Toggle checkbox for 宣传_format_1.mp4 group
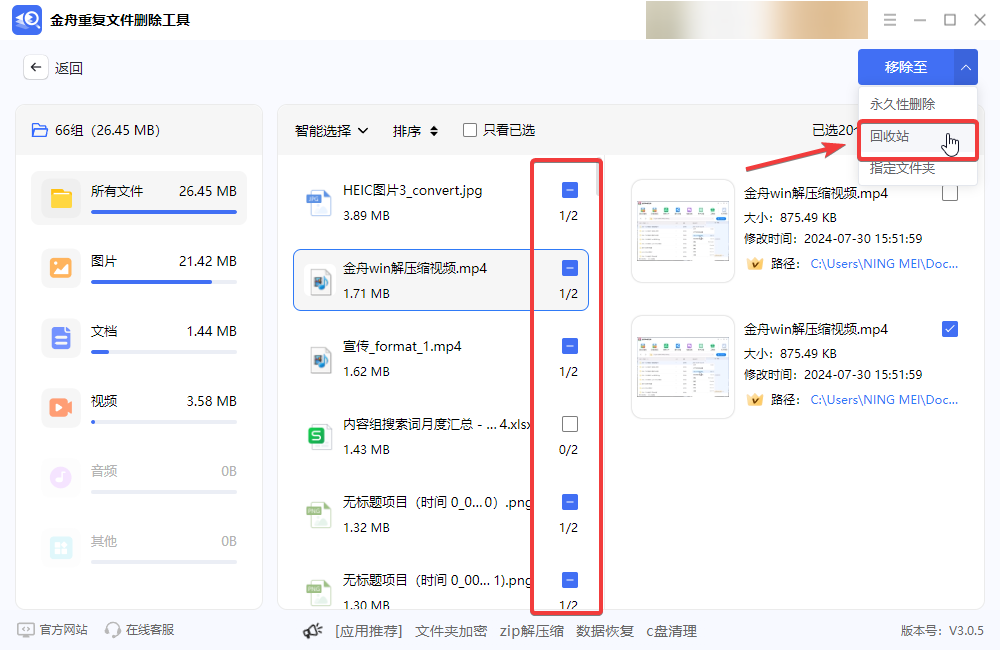1000x650 pixels. tap(570, 346)
